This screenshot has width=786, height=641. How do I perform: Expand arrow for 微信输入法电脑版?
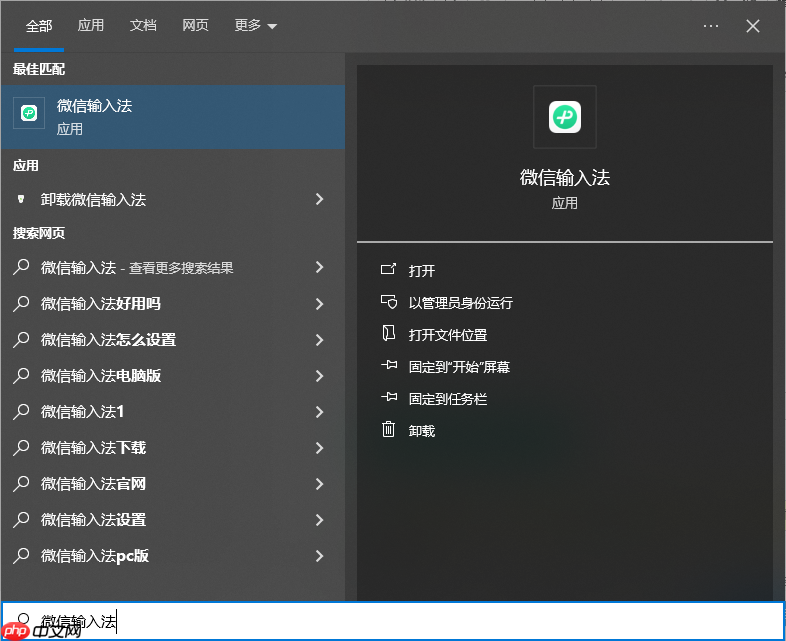click(320, 376)
